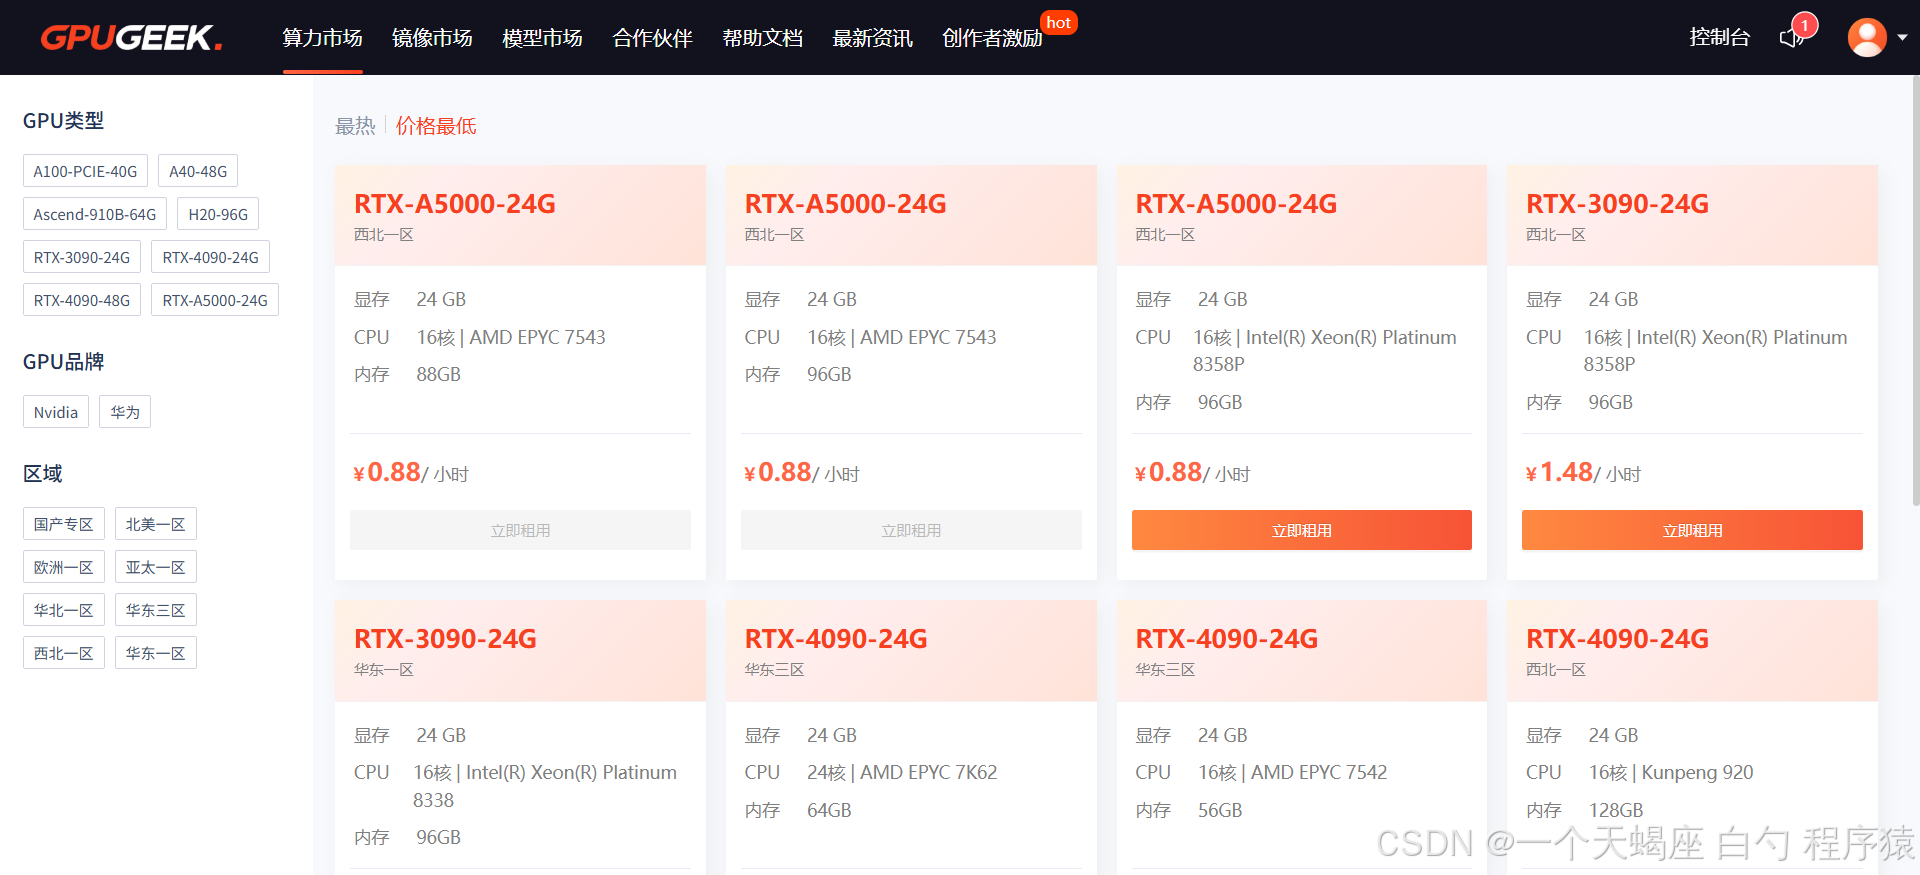Filter by Nvidia brand
1920x875 pixels.
pos(56,412)
